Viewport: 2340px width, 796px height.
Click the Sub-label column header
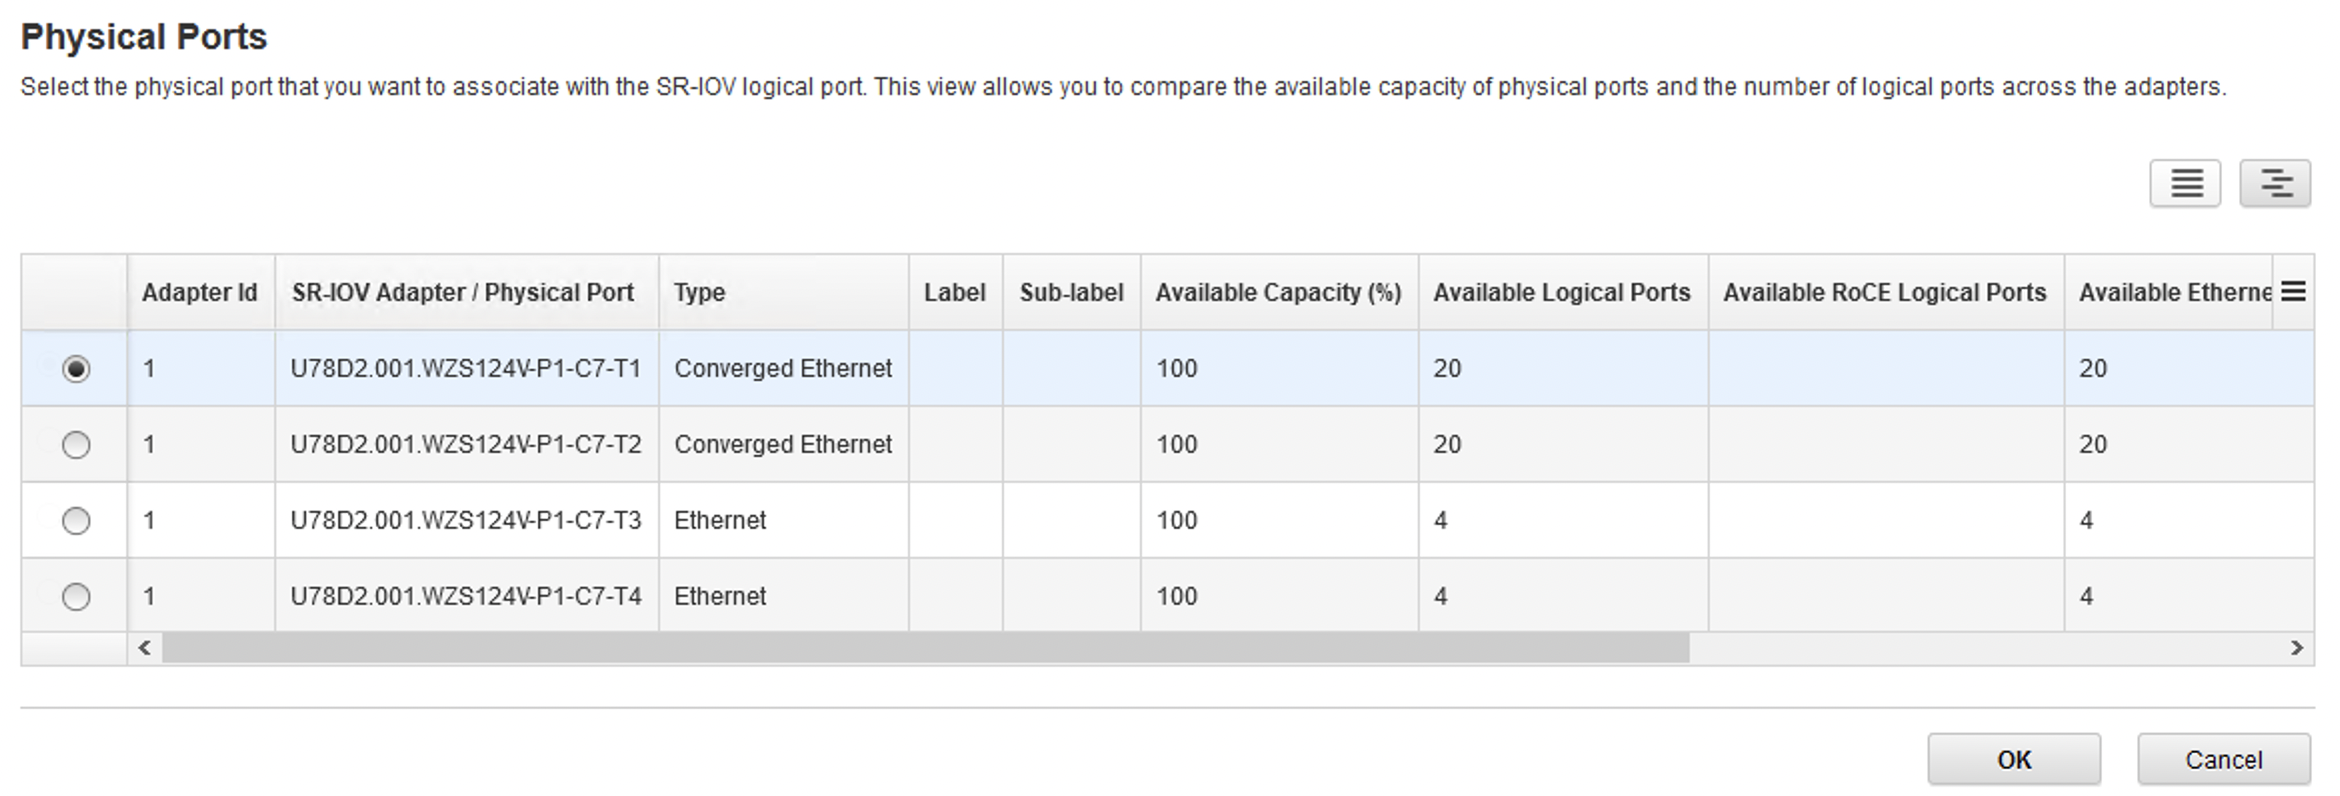[x=1071, y=293]
